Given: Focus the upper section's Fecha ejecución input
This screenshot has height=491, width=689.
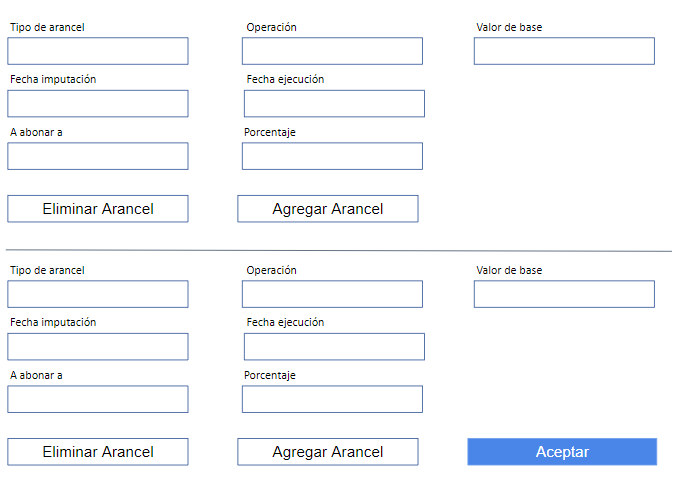Looking at the screenshot, I should point(334,104).
